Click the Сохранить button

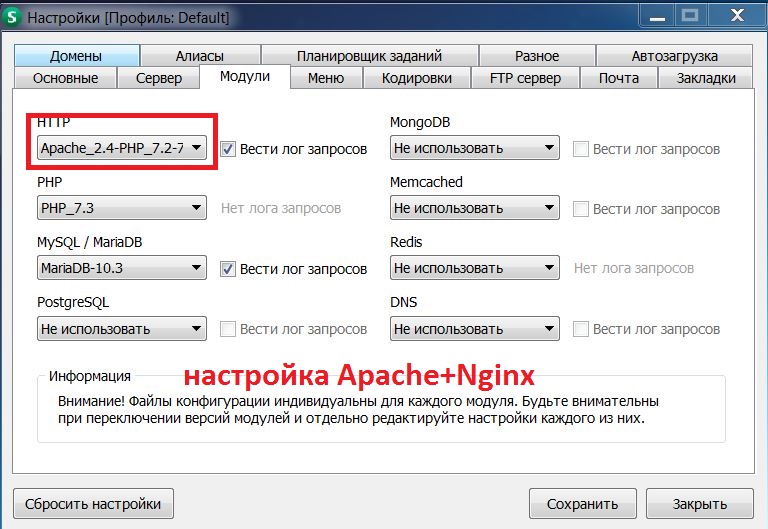(581, 504)
